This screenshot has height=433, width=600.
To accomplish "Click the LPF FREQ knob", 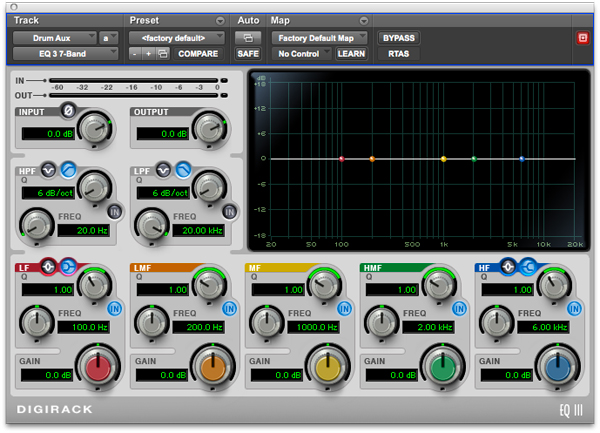I will 152,226.
